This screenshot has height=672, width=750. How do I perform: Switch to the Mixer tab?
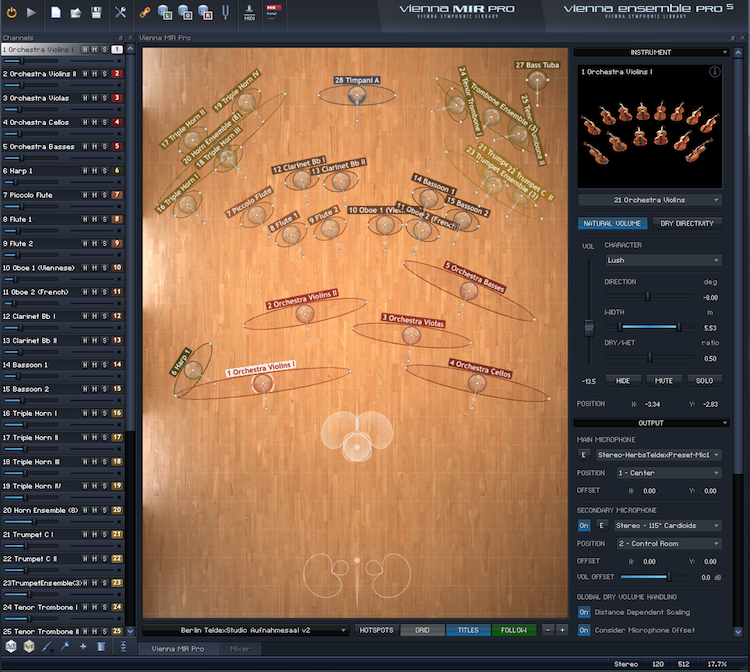point(240,649)
